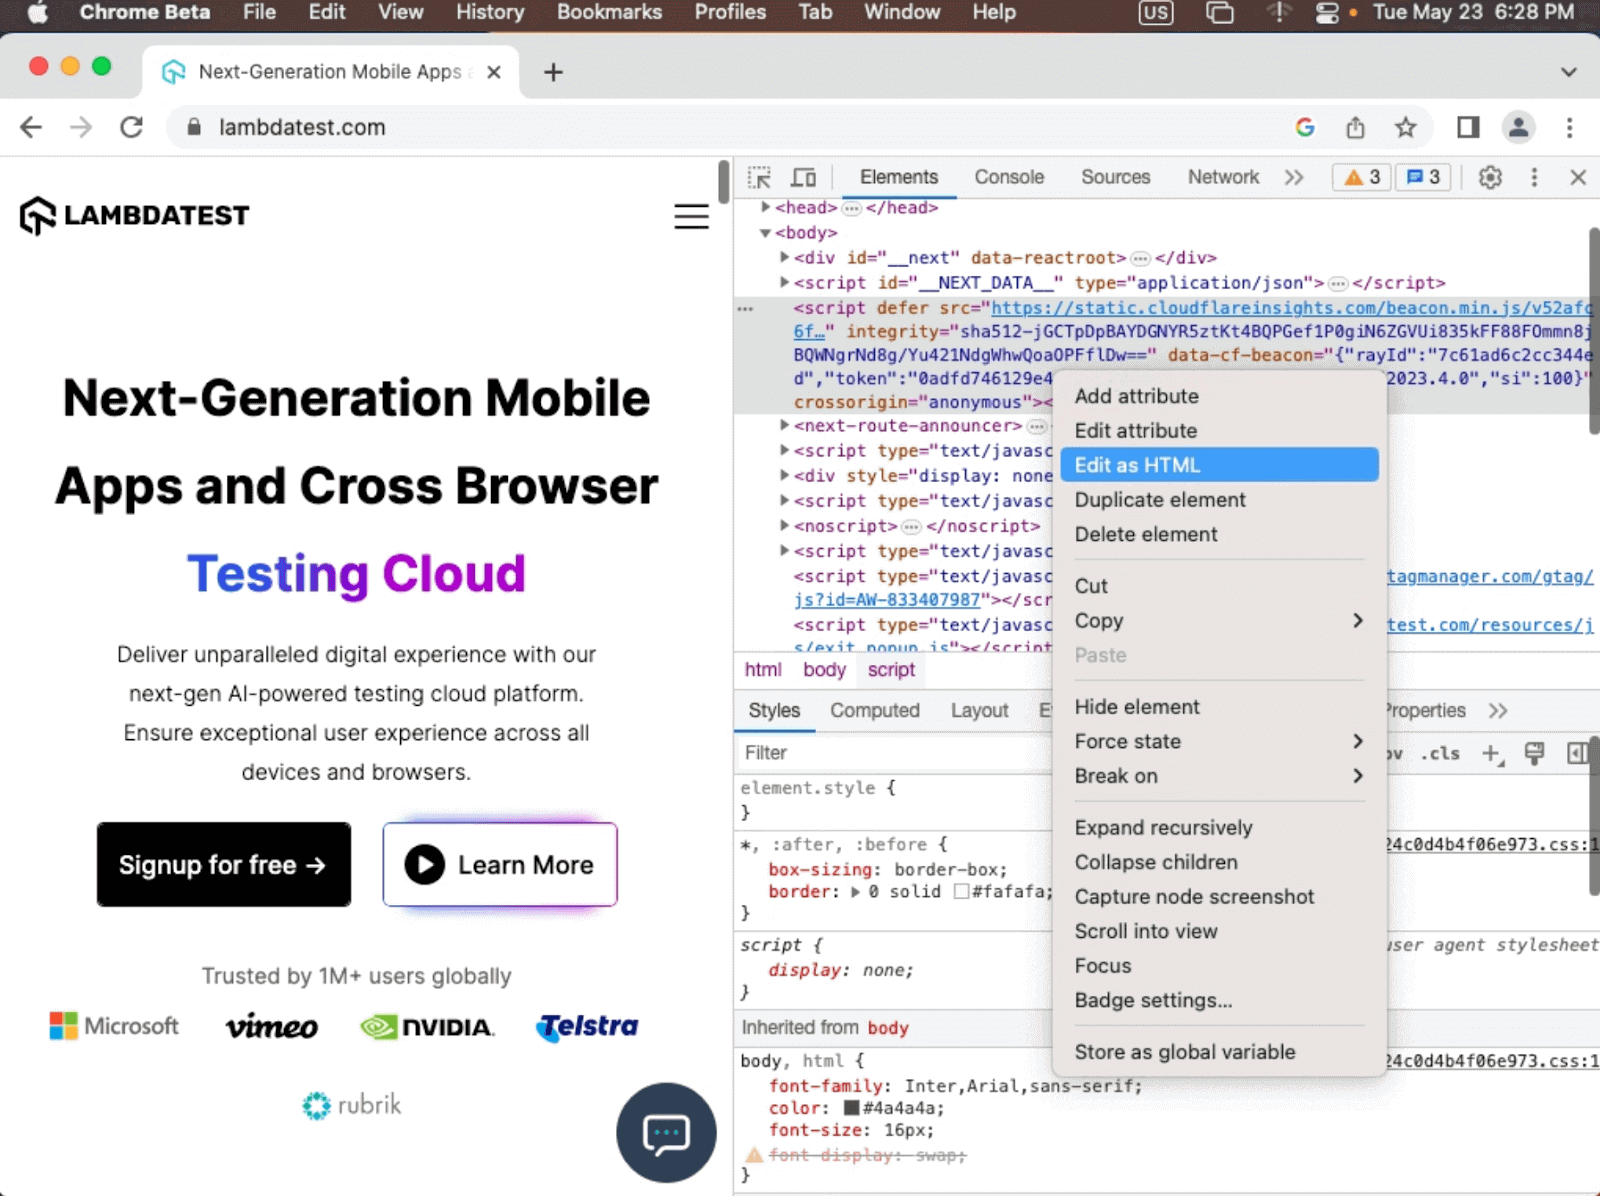Click the body breadcrumb
1600x1196 pixels.
coord(824,670)
